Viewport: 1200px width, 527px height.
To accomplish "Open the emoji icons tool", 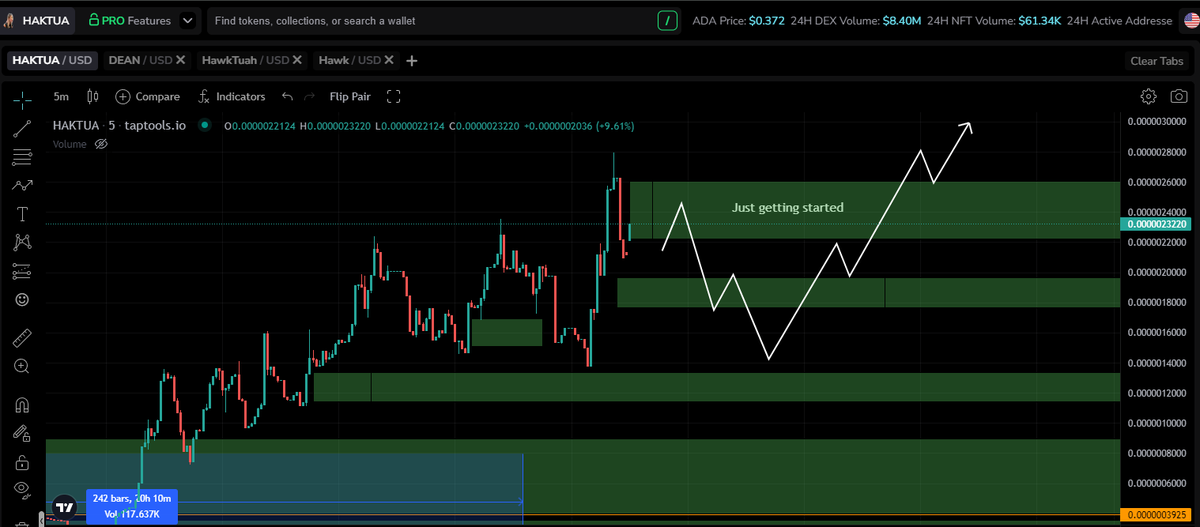I will pyautogui.click(x=22, y=299).
